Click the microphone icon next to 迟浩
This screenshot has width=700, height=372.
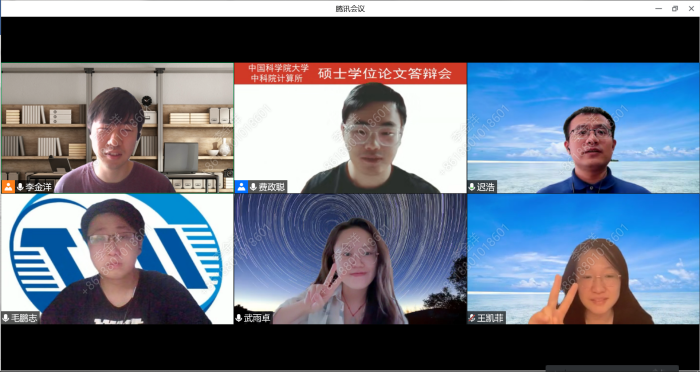472,187
